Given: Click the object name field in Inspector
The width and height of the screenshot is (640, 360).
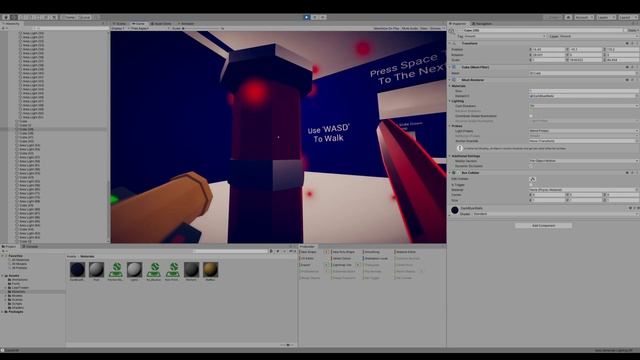Looking at the screenshot, I should 542,30.
